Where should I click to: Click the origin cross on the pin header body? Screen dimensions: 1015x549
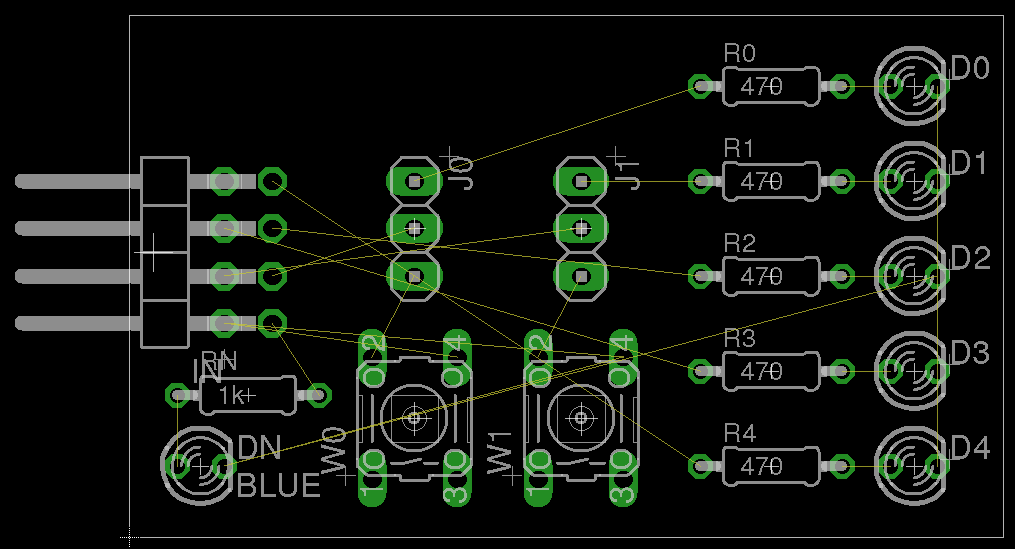pyautogui.click(x=155, y=252)
